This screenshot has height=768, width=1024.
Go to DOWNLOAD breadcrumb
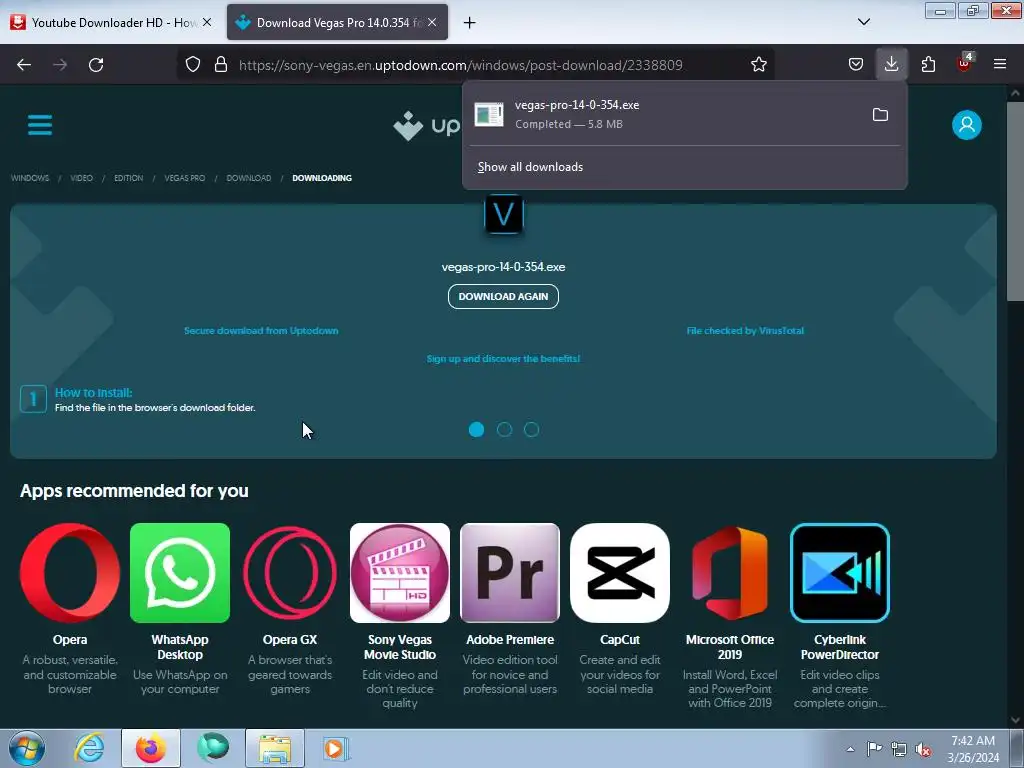[249, 178]
